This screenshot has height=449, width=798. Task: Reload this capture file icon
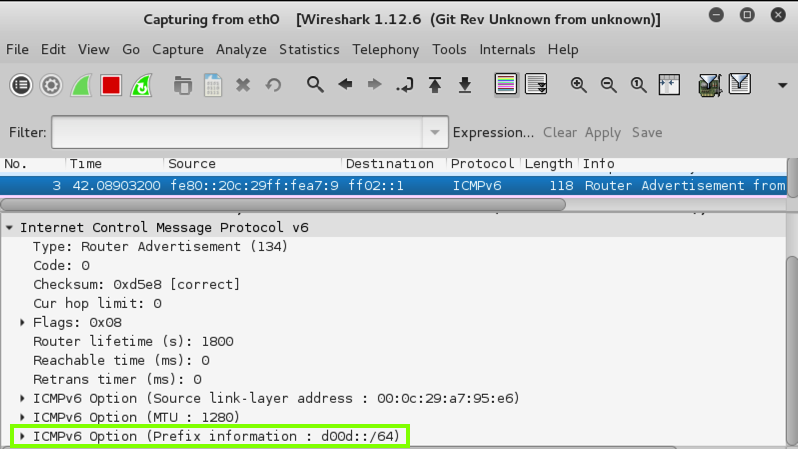tap(273, 85)
